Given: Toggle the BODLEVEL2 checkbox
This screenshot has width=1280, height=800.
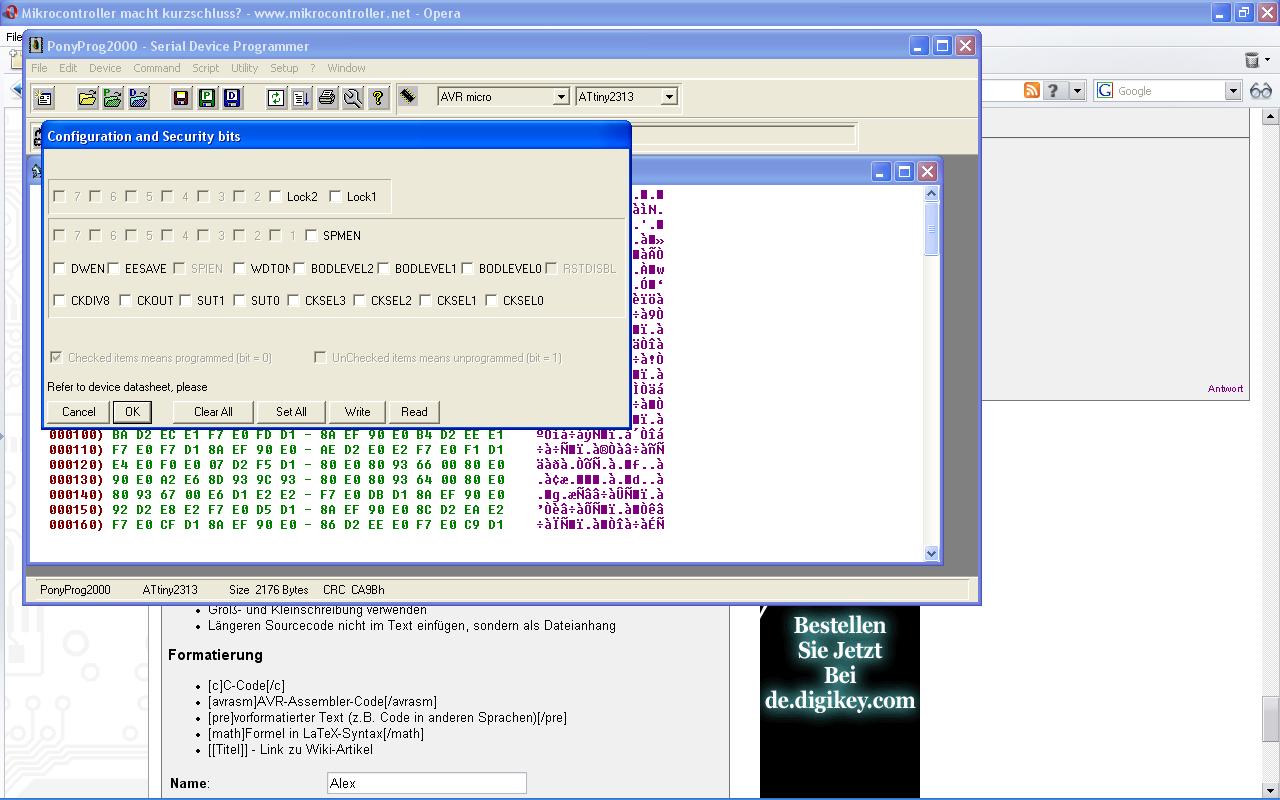Looking at the screenshot, I should [299, 269].
